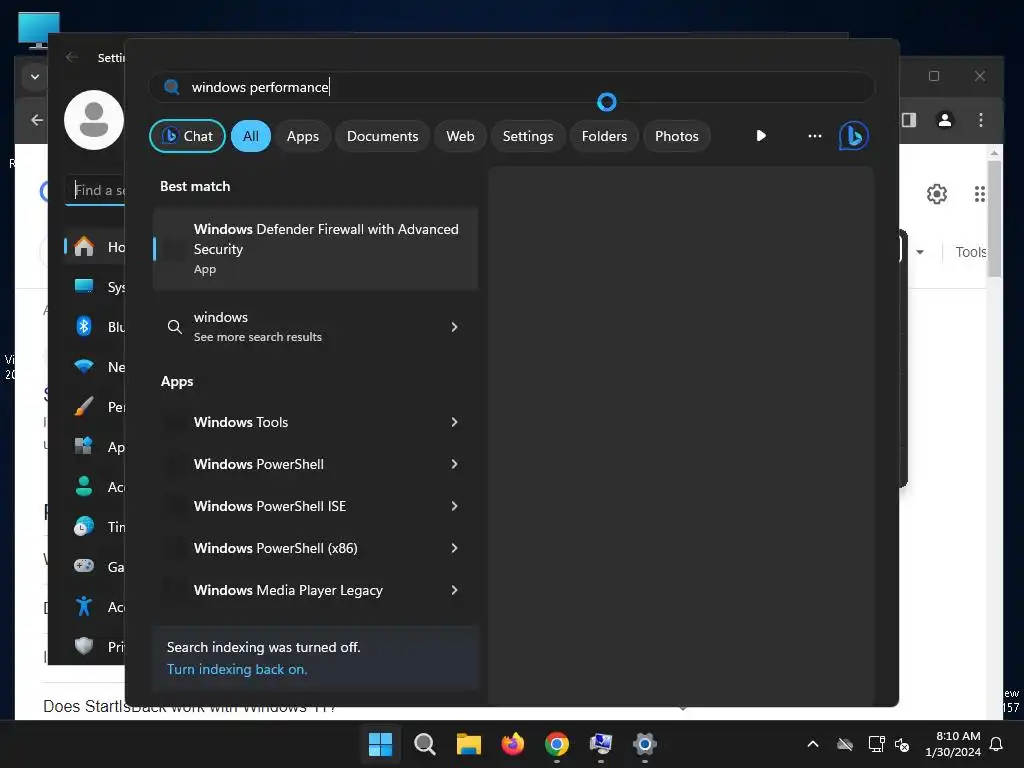Open Firefox from taskbar
Screen dimensions: 1024x768
513,744
